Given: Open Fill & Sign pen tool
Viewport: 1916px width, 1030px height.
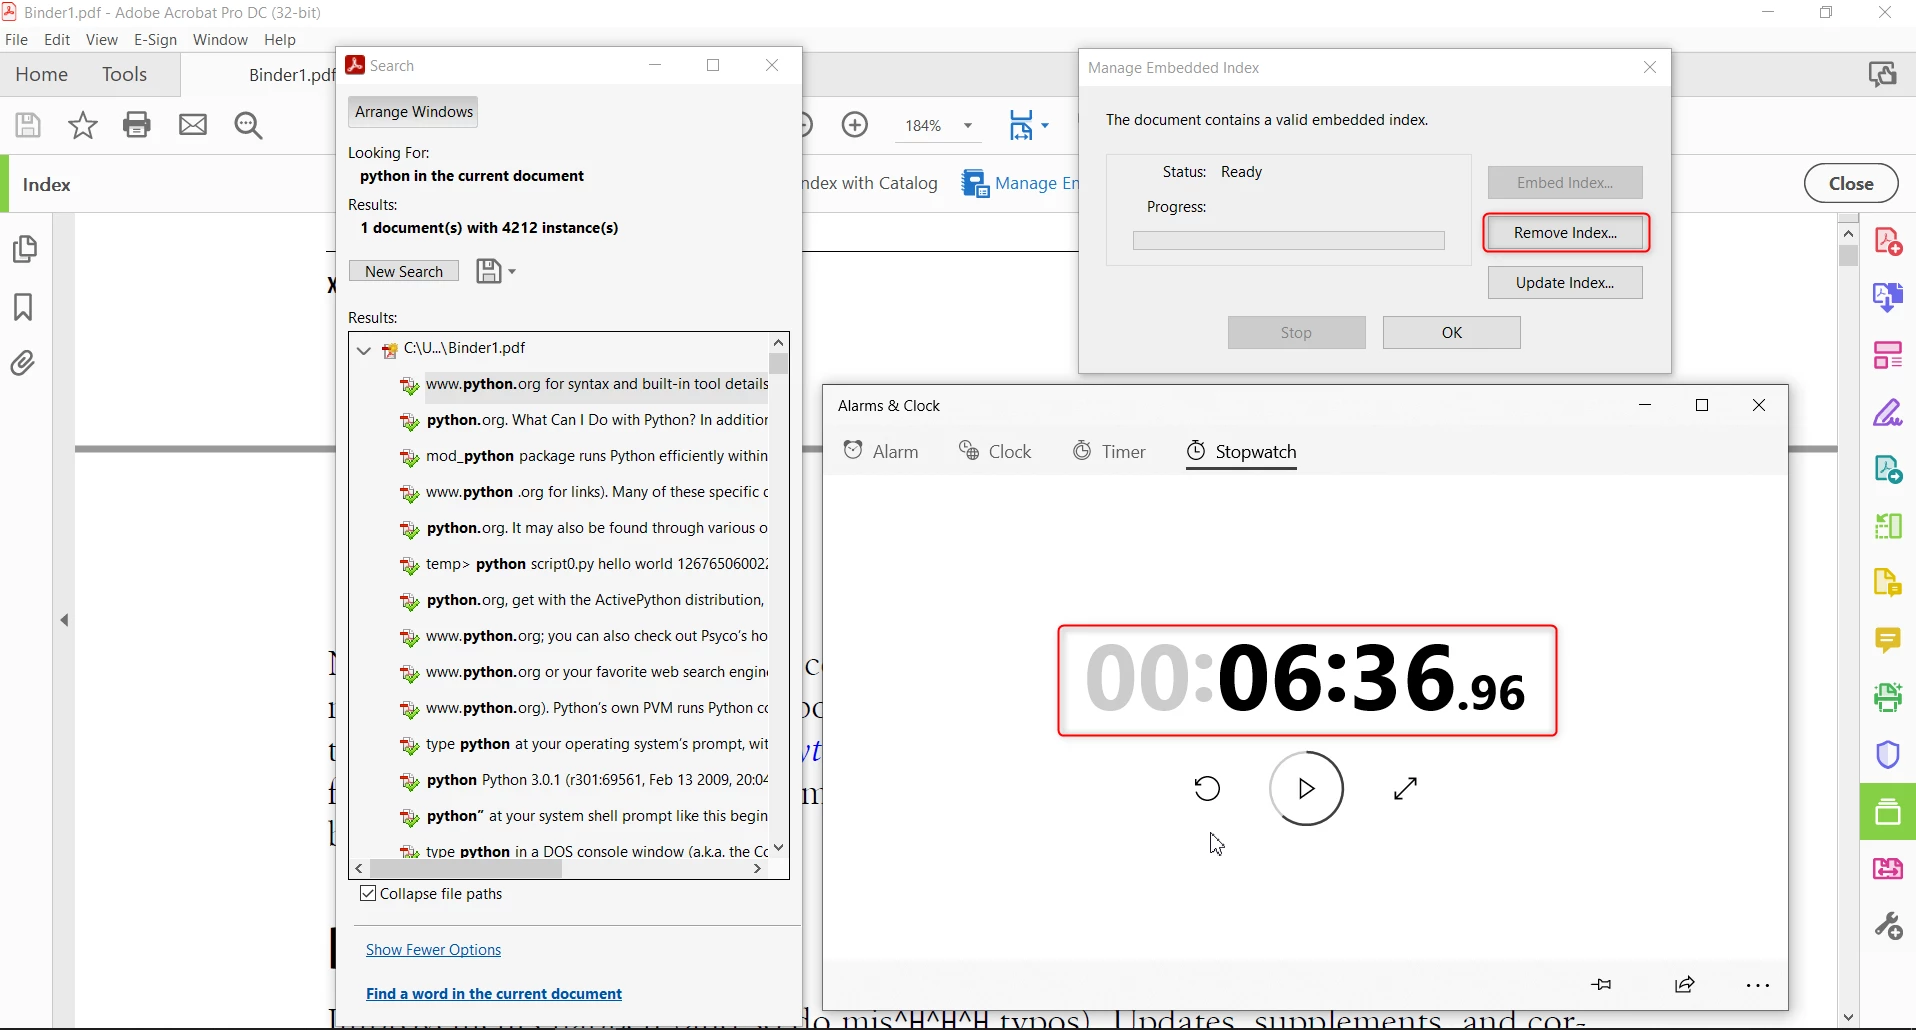Looking at the screenshot, I should pos(1890,412).
